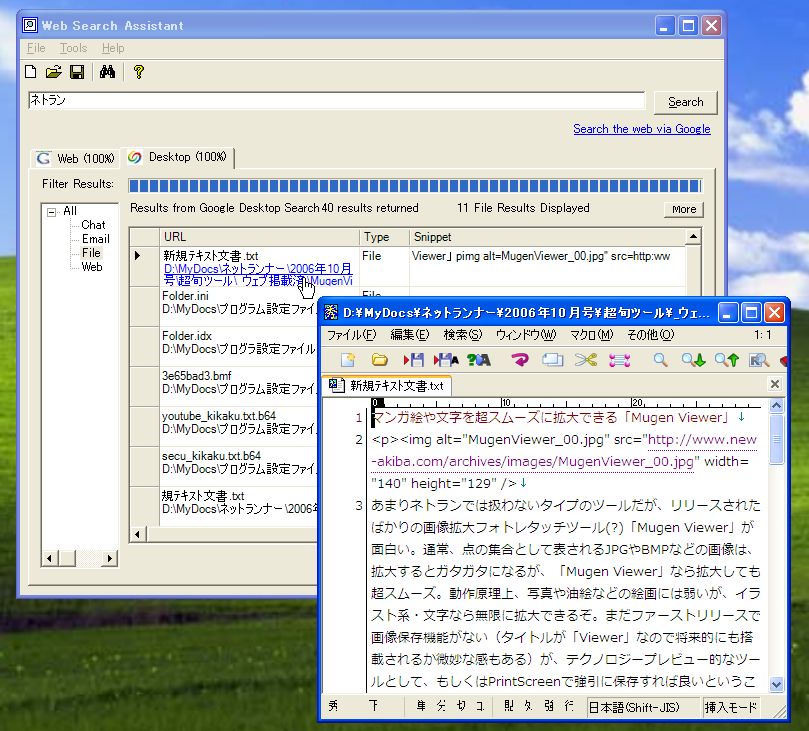
Task: Switch to the Web (100%) results tab
Action: (75, 158)
